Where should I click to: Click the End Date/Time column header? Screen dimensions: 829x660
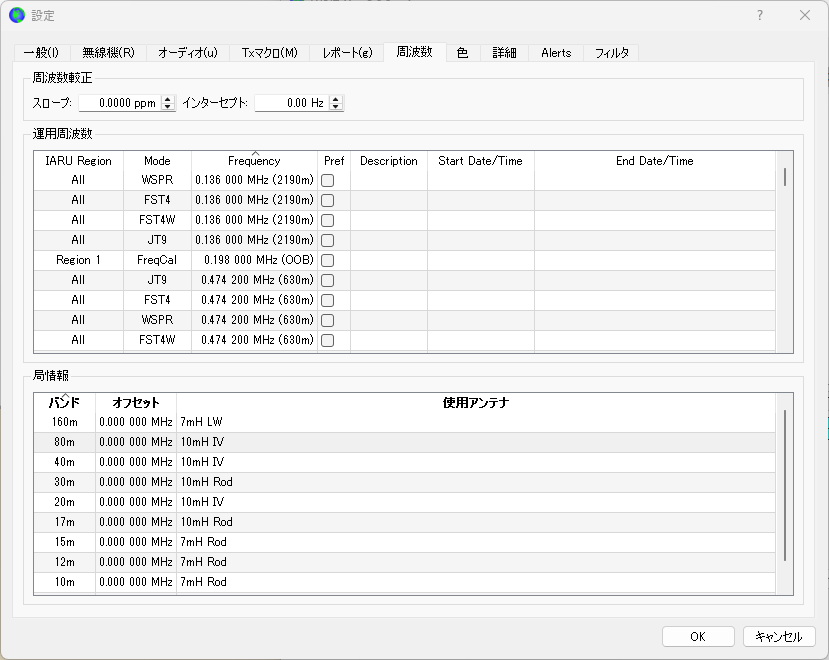tap(655, 161)
